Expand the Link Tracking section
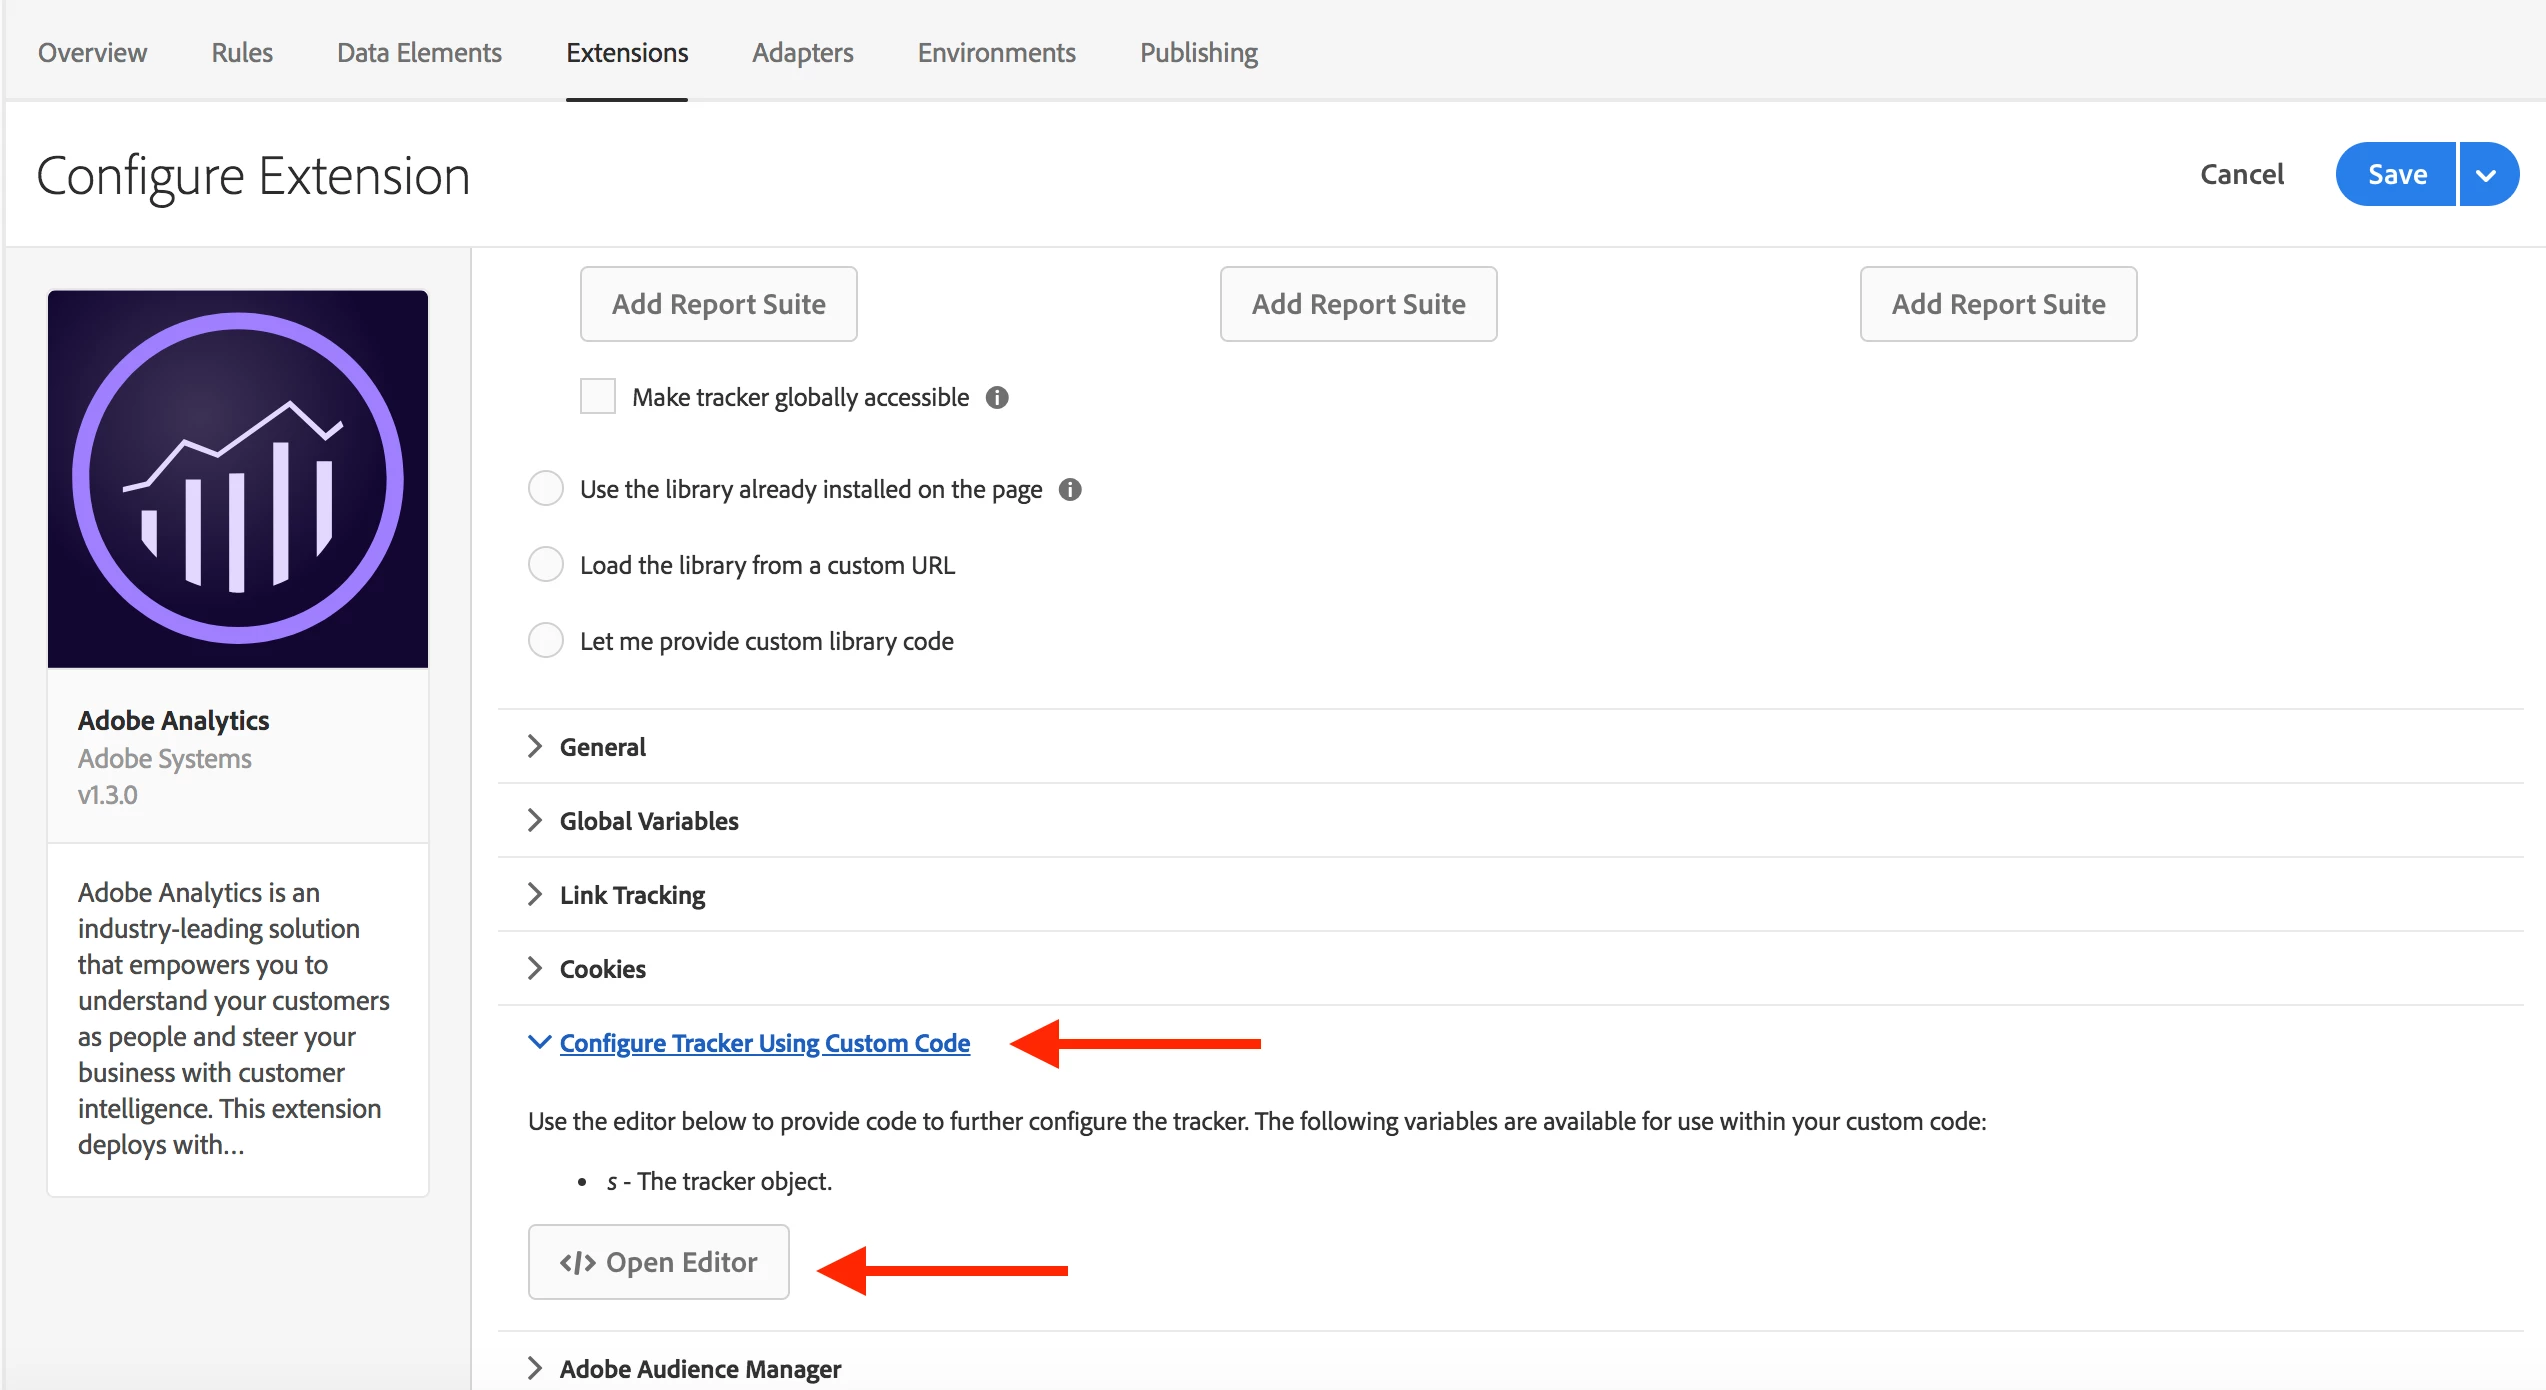The image size is (2546, 1390). pyautogui.click(x=631, y=895)
